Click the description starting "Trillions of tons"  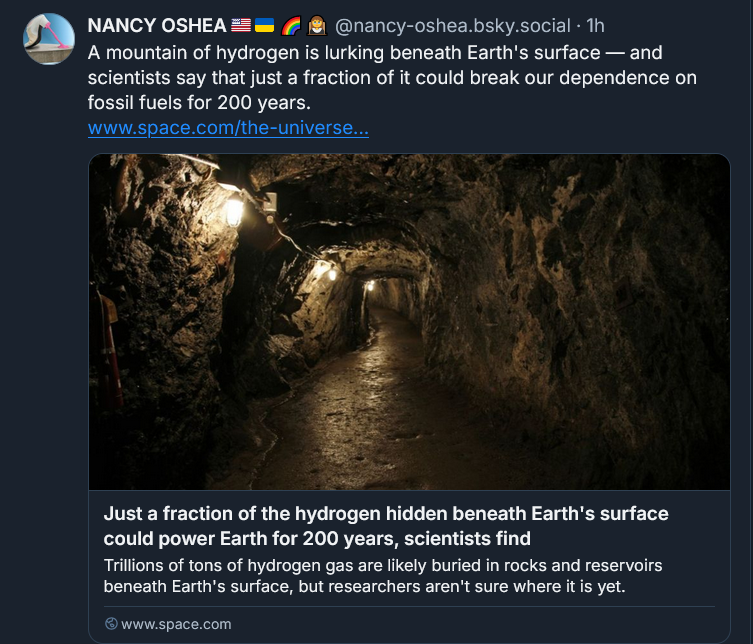click(x=383, y=566)
